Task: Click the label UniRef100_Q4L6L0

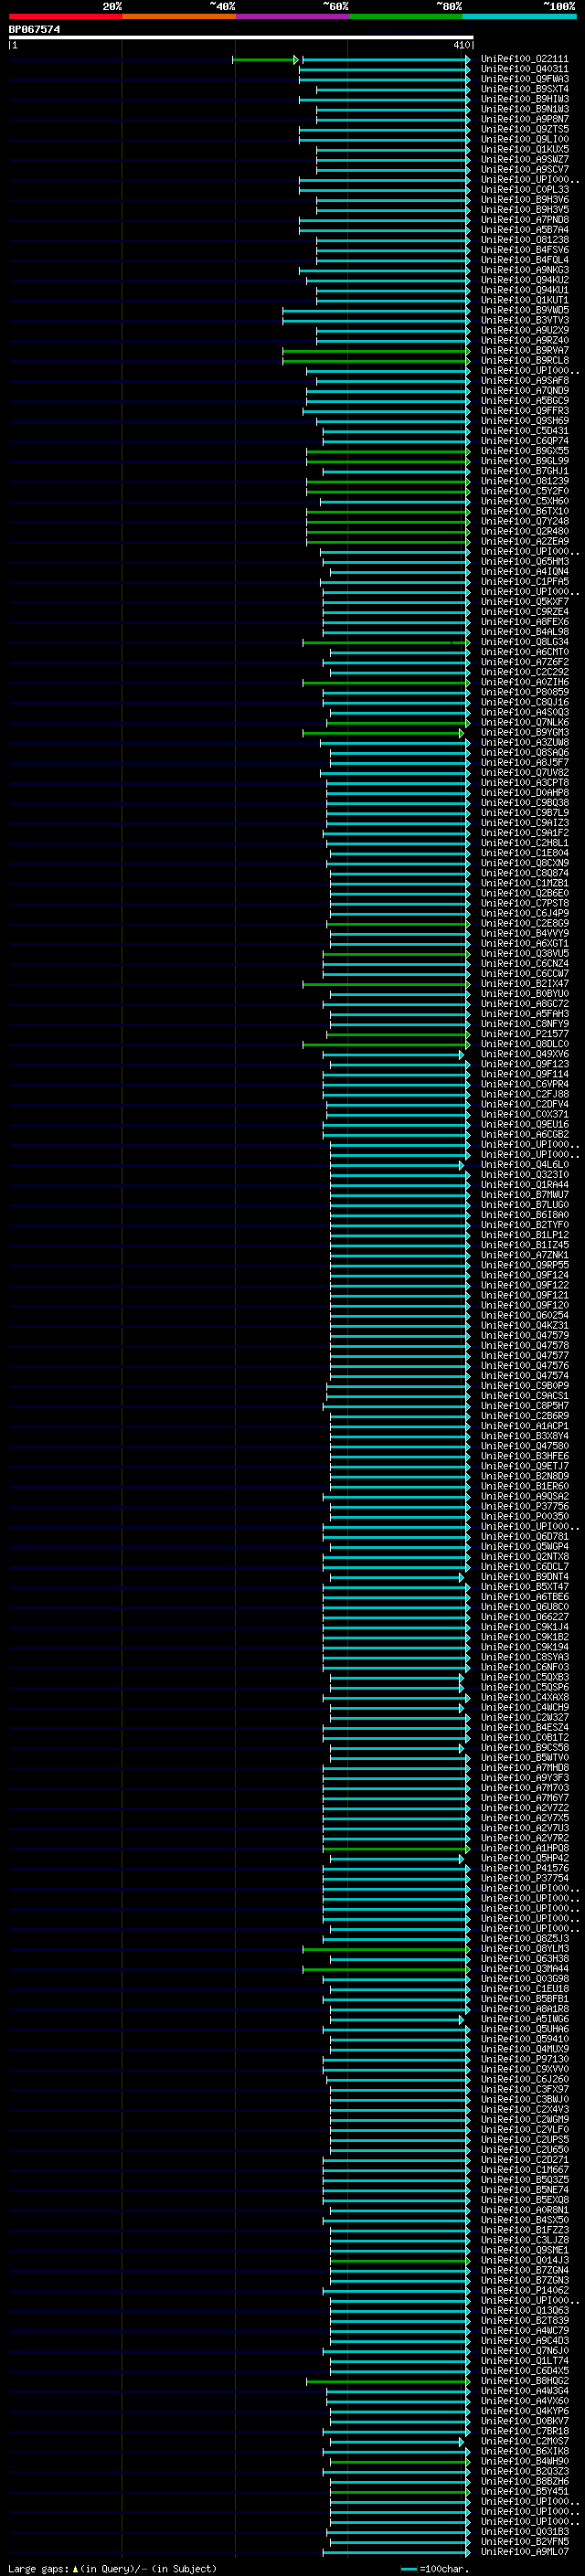Action: (x=525, y=1165)
